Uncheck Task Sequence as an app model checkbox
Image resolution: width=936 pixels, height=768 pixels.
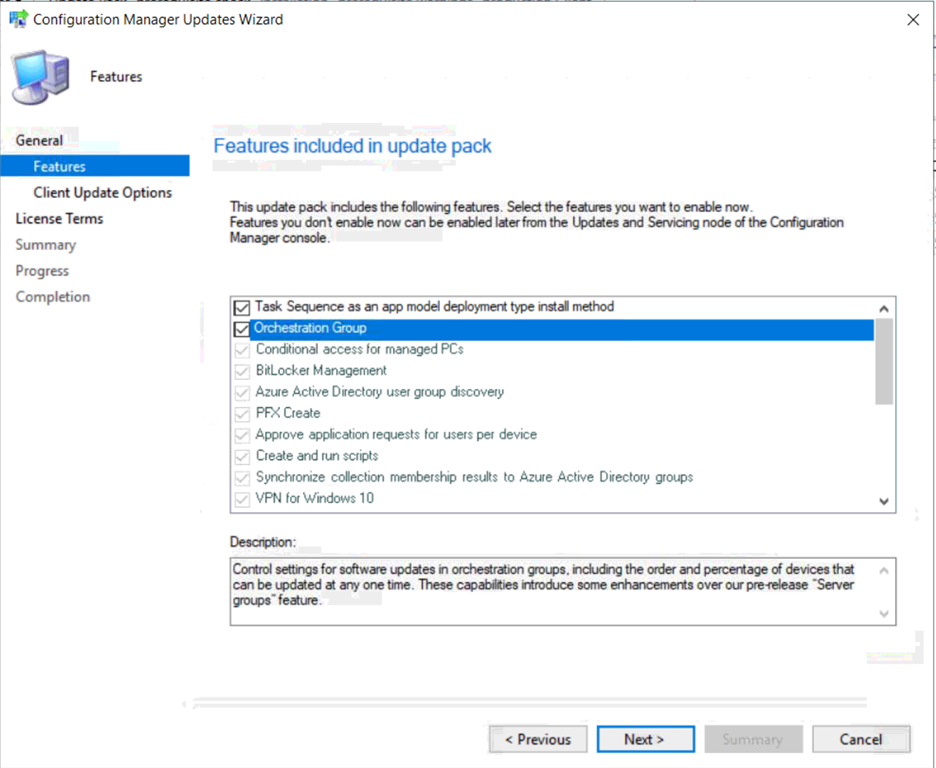point(242,307)
